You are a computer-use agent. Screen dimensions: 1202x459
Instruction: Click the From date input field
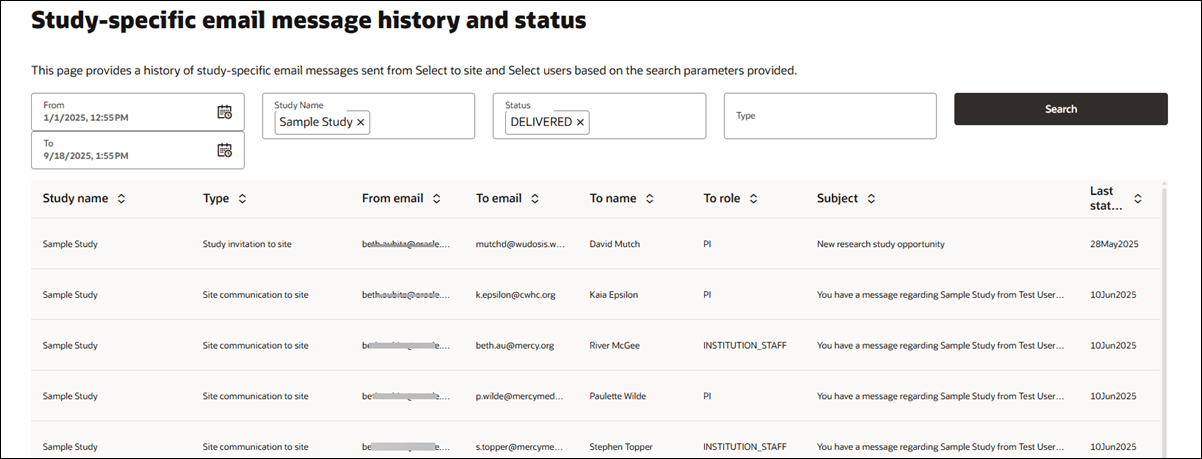pyautogui.click(x=137, y=112)
